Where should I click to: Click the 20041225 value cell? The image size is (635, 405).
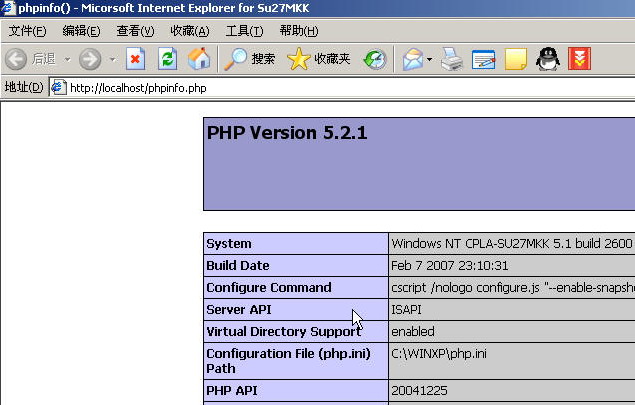pyautogui.click(x=512, y=390)
